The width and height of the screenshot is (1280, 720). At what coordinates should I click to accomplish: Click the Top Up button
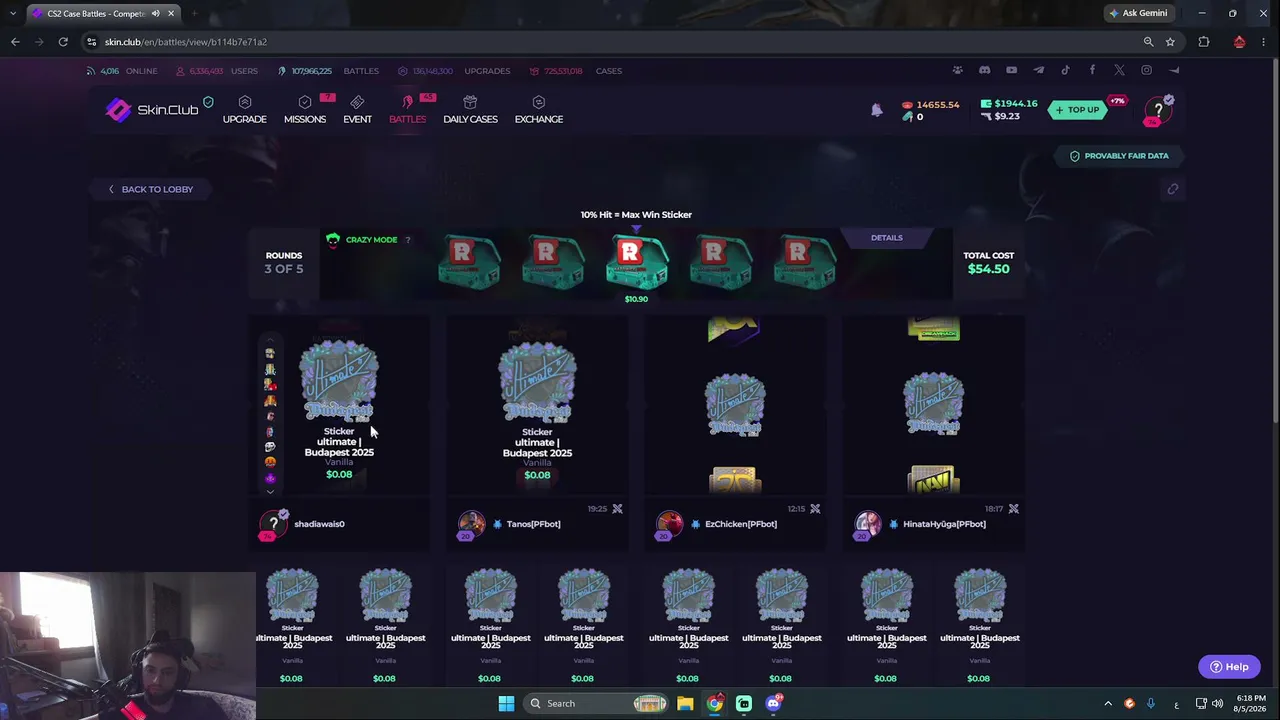[1076, 110]
